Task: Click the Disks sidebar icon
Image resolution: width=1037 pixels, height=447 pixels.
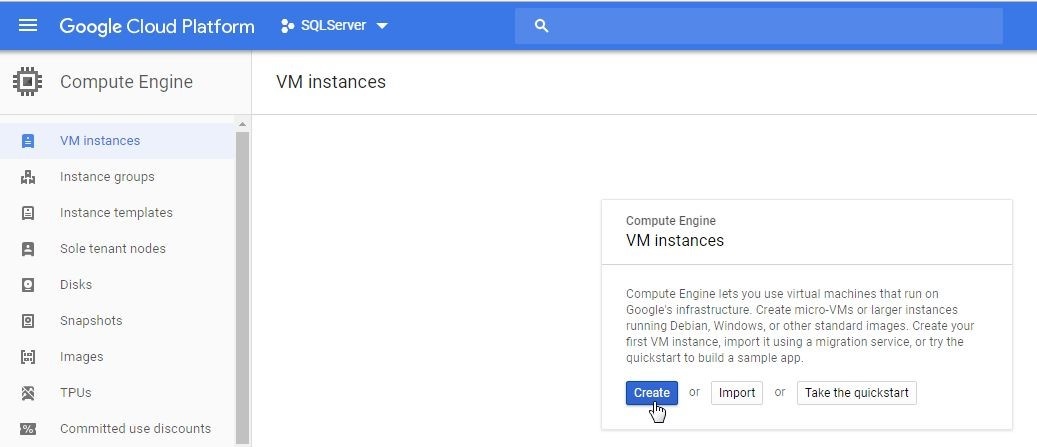Action: pos(28,285)
